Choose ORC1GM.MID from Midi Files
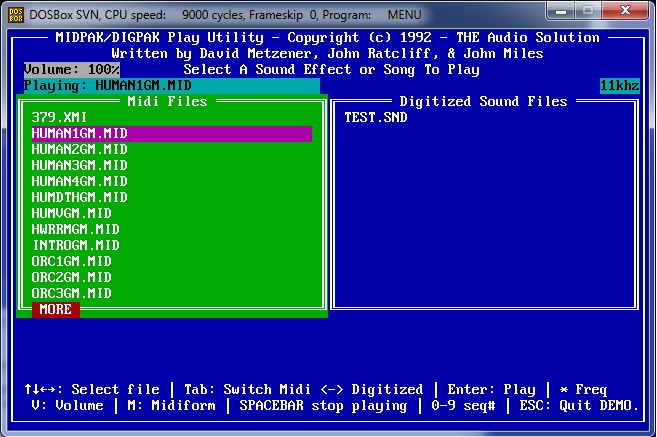This screenshot has height=437, width=657. (72, 261)
